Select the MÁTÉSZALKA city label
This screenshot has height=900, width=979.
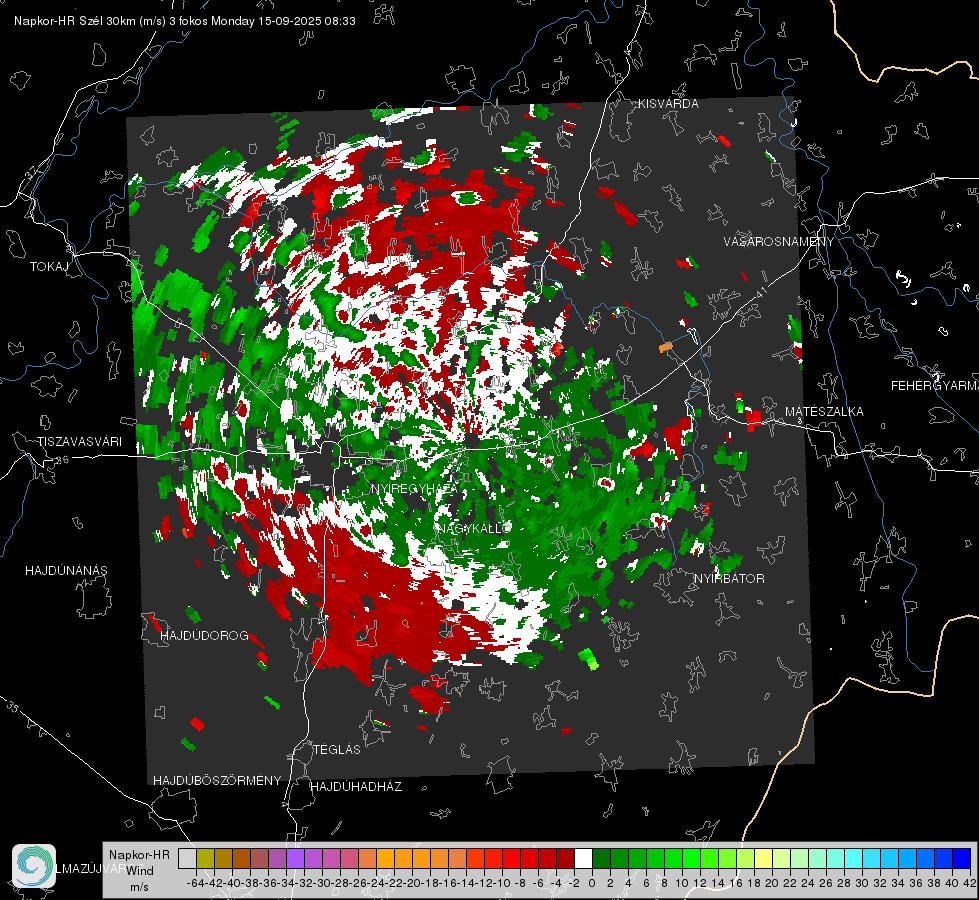pos(824,412)
